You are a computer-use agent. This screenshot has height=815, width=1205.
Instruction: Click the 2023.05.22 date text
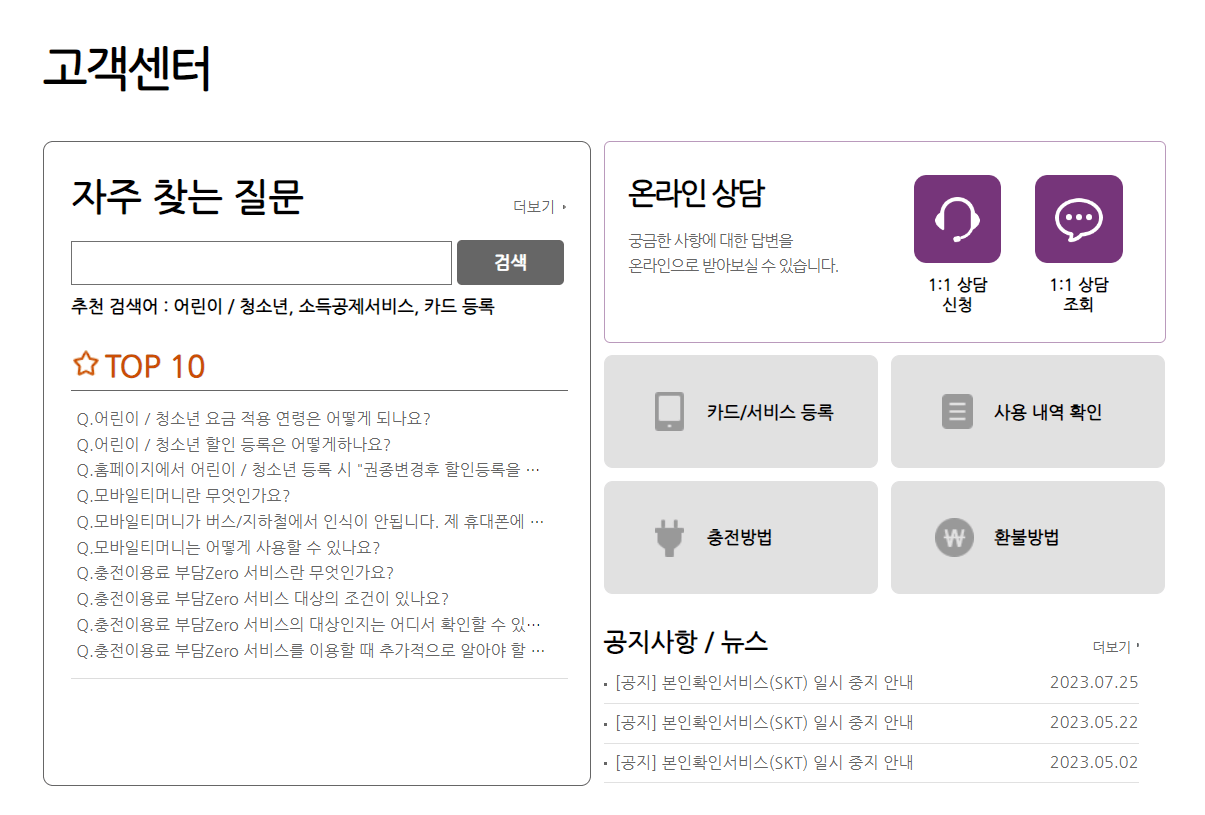click(x=1094, y=723)
